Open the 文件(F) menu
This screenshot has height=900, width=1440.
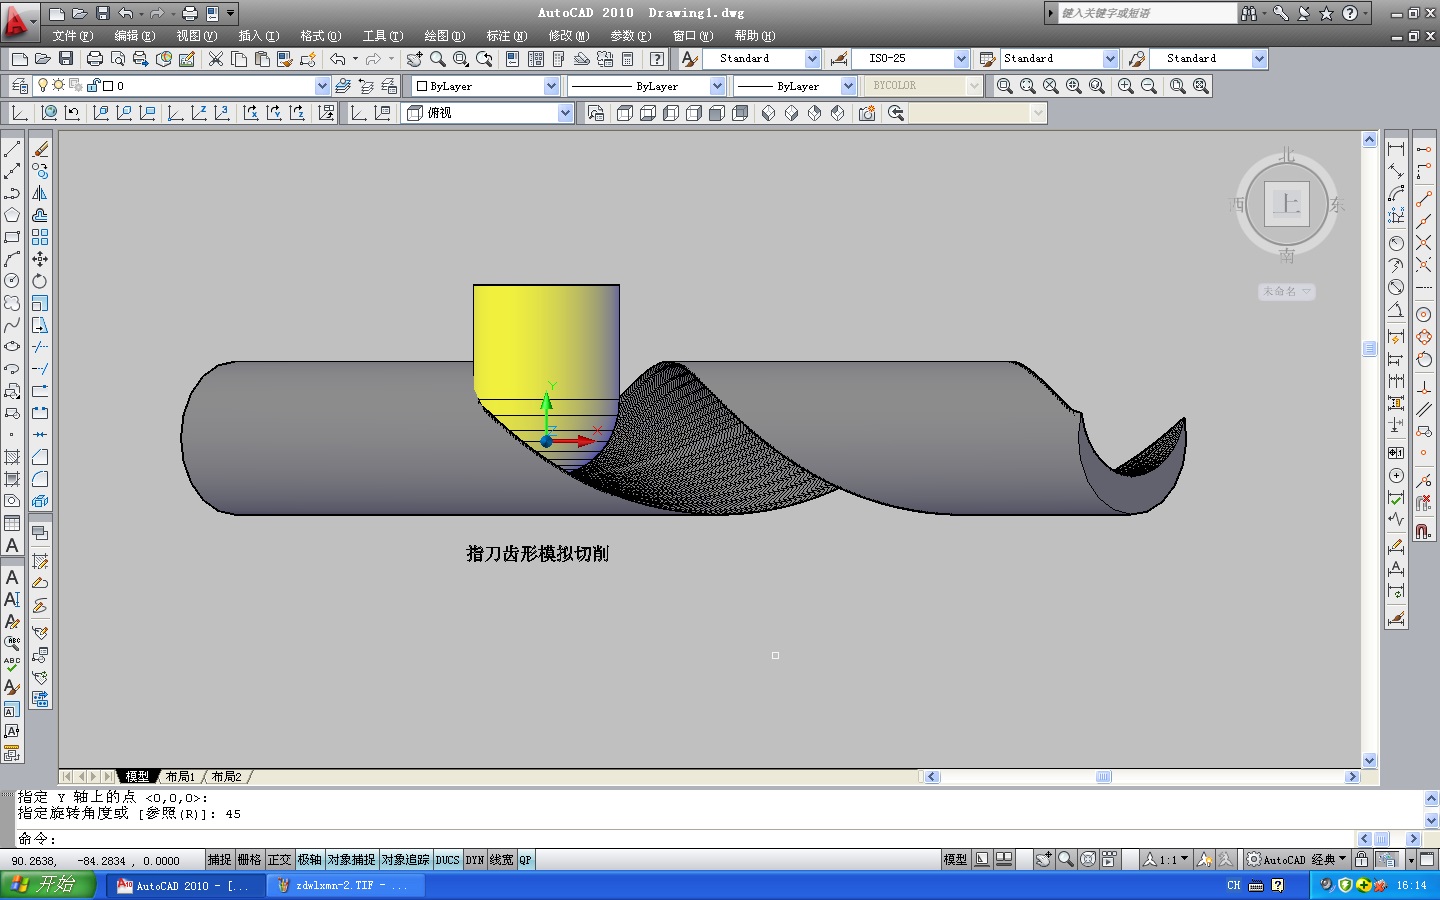(x=73, y=36)
